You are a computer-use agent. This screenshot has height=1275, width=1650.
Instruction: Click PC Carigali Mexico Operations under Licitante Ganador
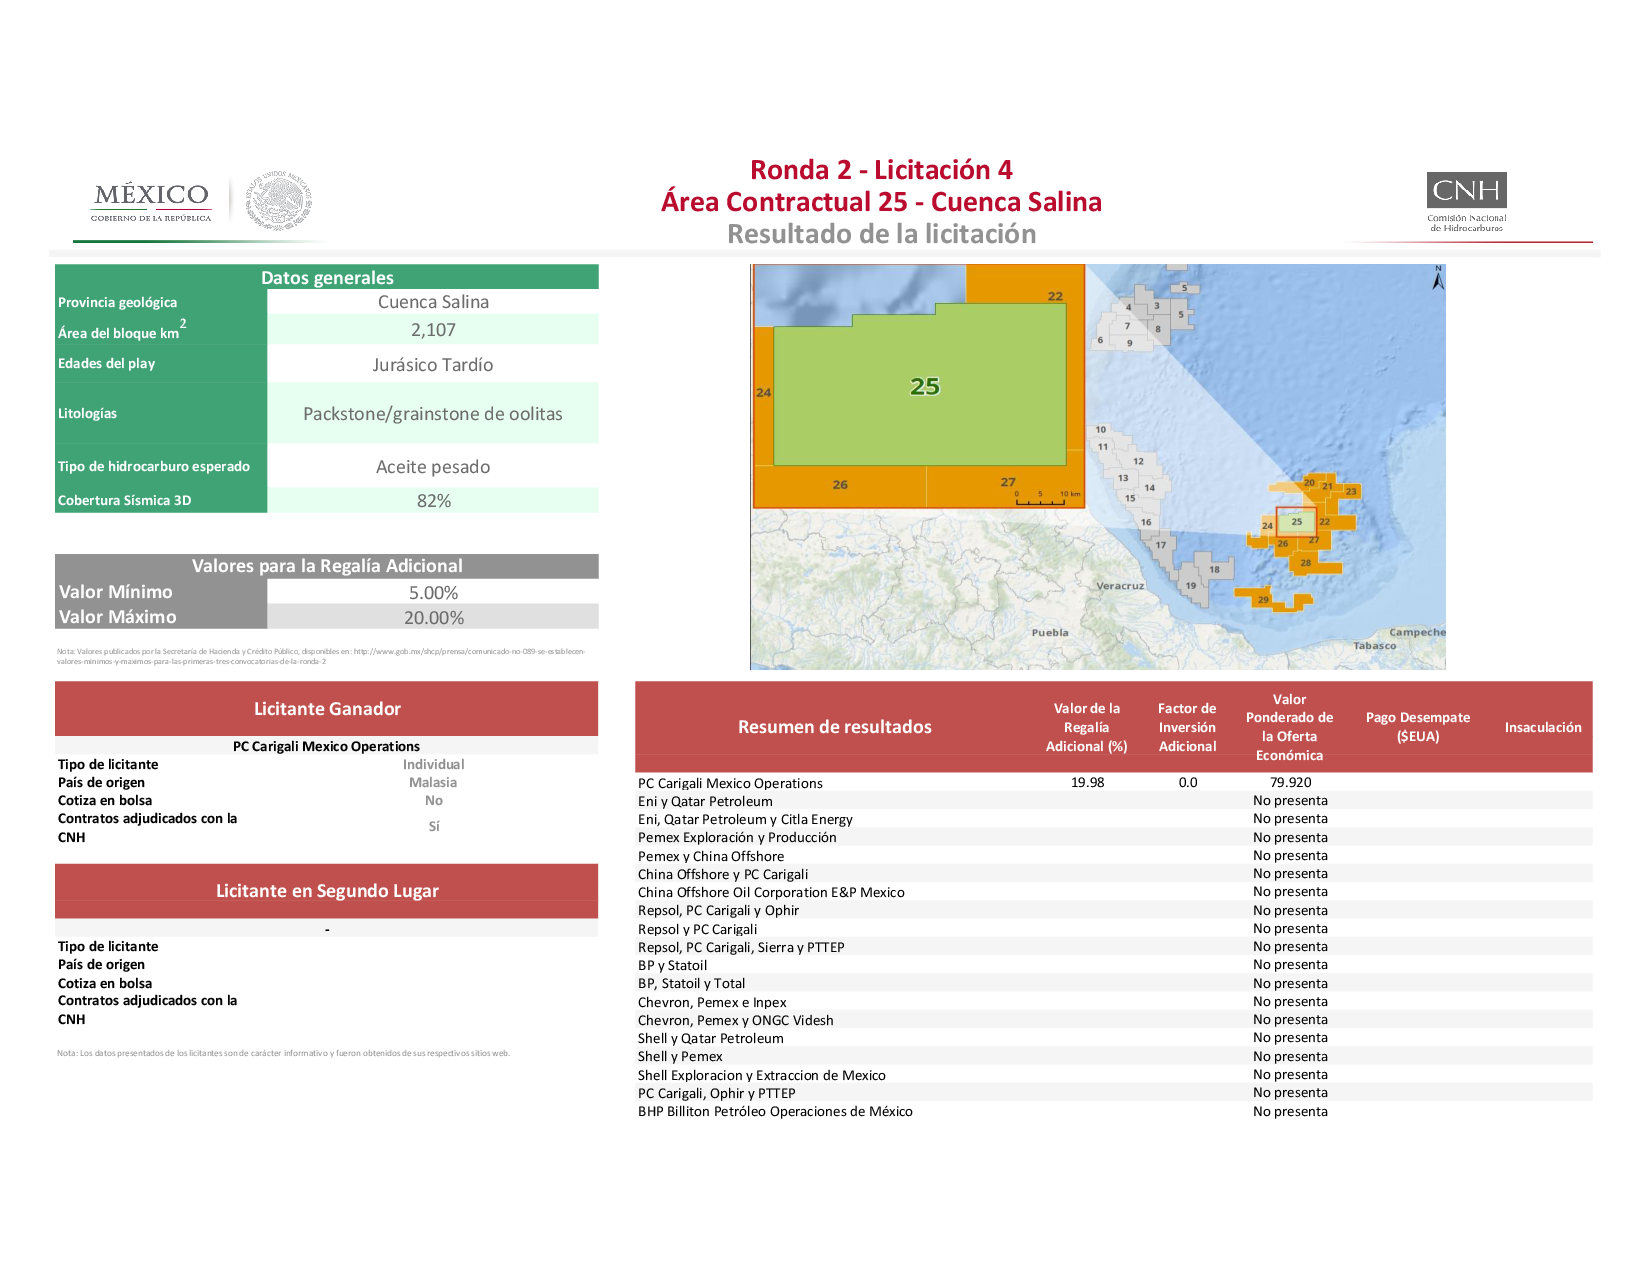[327, 746]
